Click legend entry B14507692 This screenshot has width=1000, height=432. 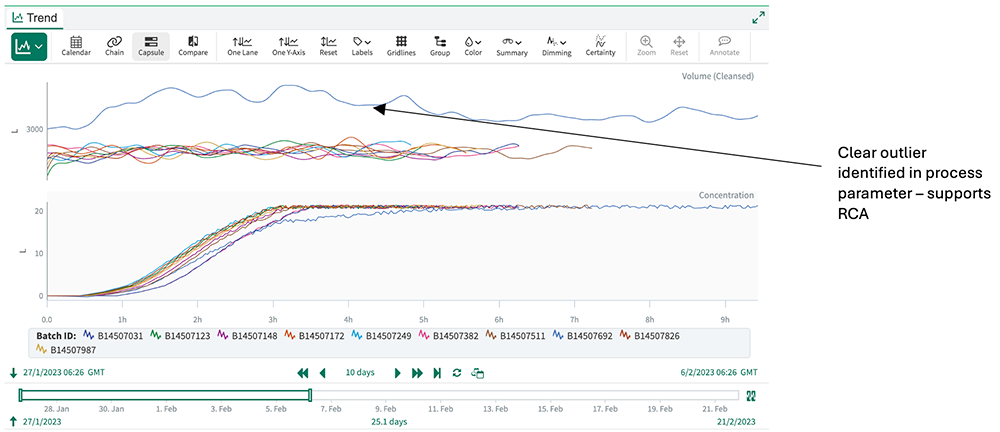[x=582, y=336]
